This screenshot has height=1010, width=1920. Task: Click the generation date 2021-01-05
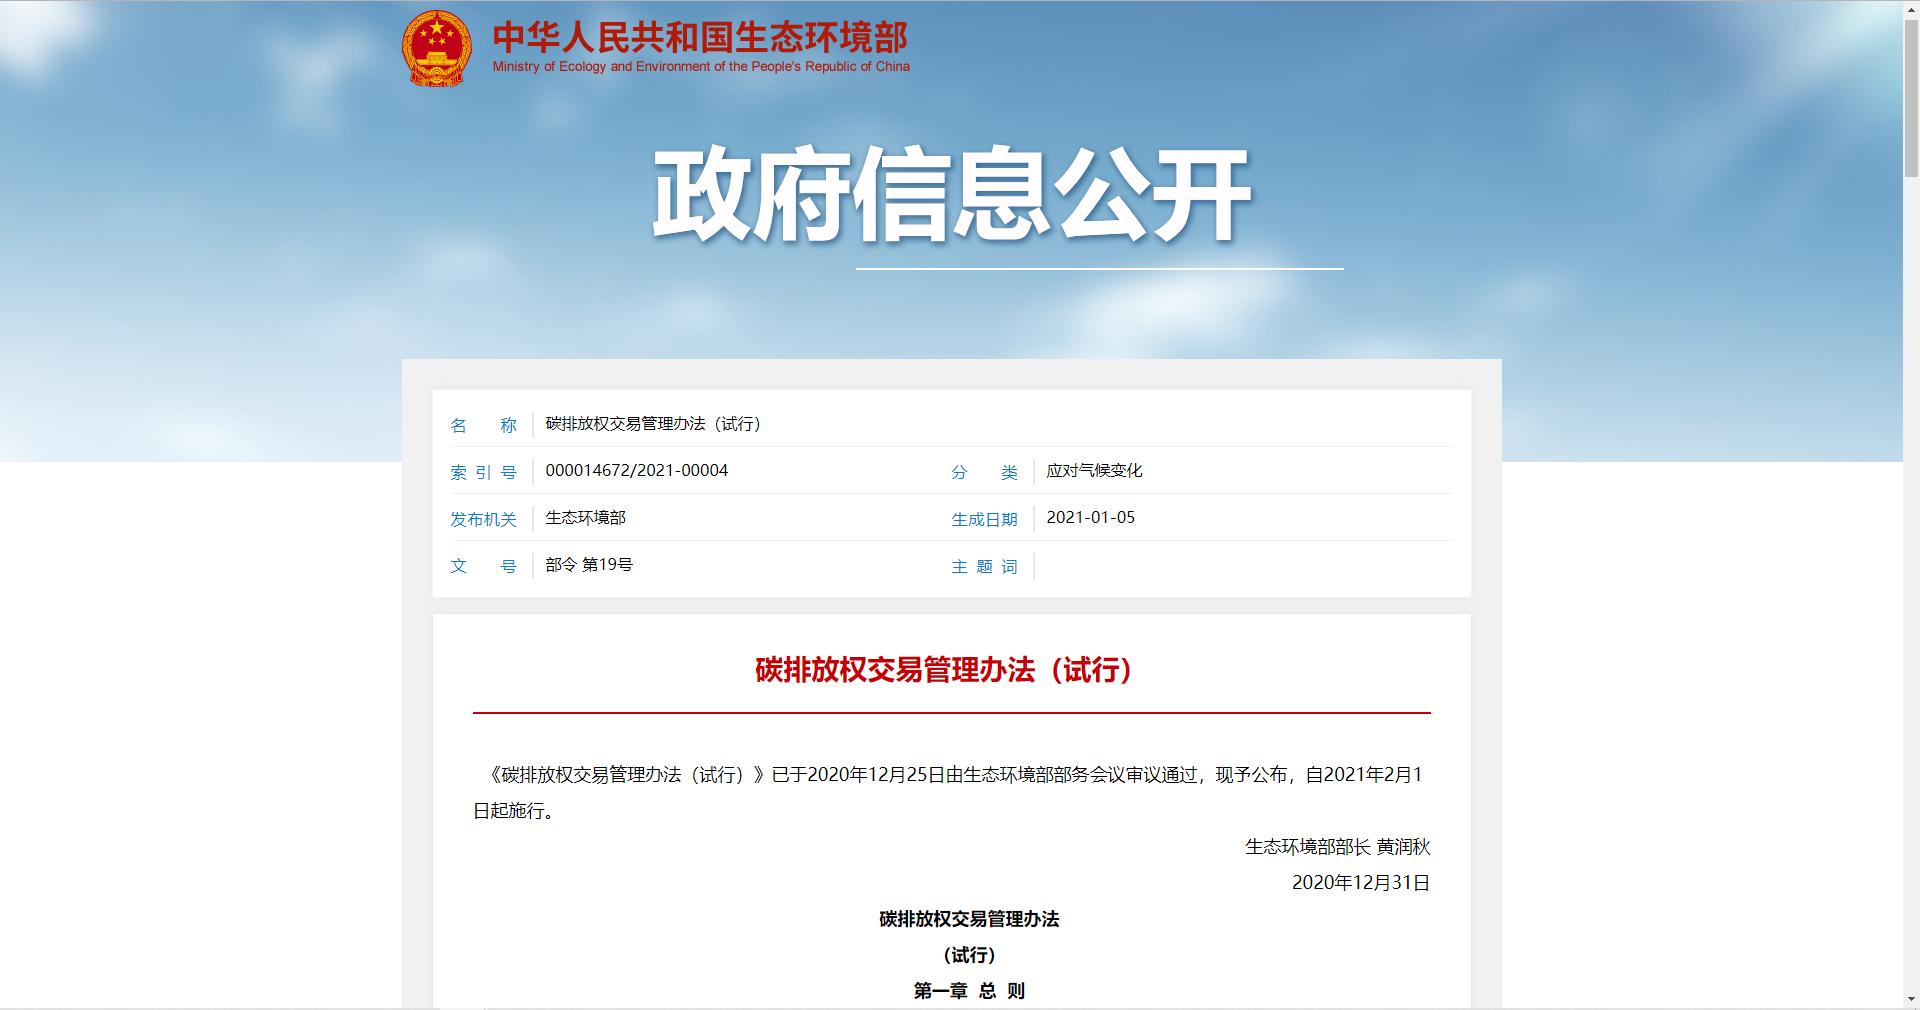coord(1090,518)
